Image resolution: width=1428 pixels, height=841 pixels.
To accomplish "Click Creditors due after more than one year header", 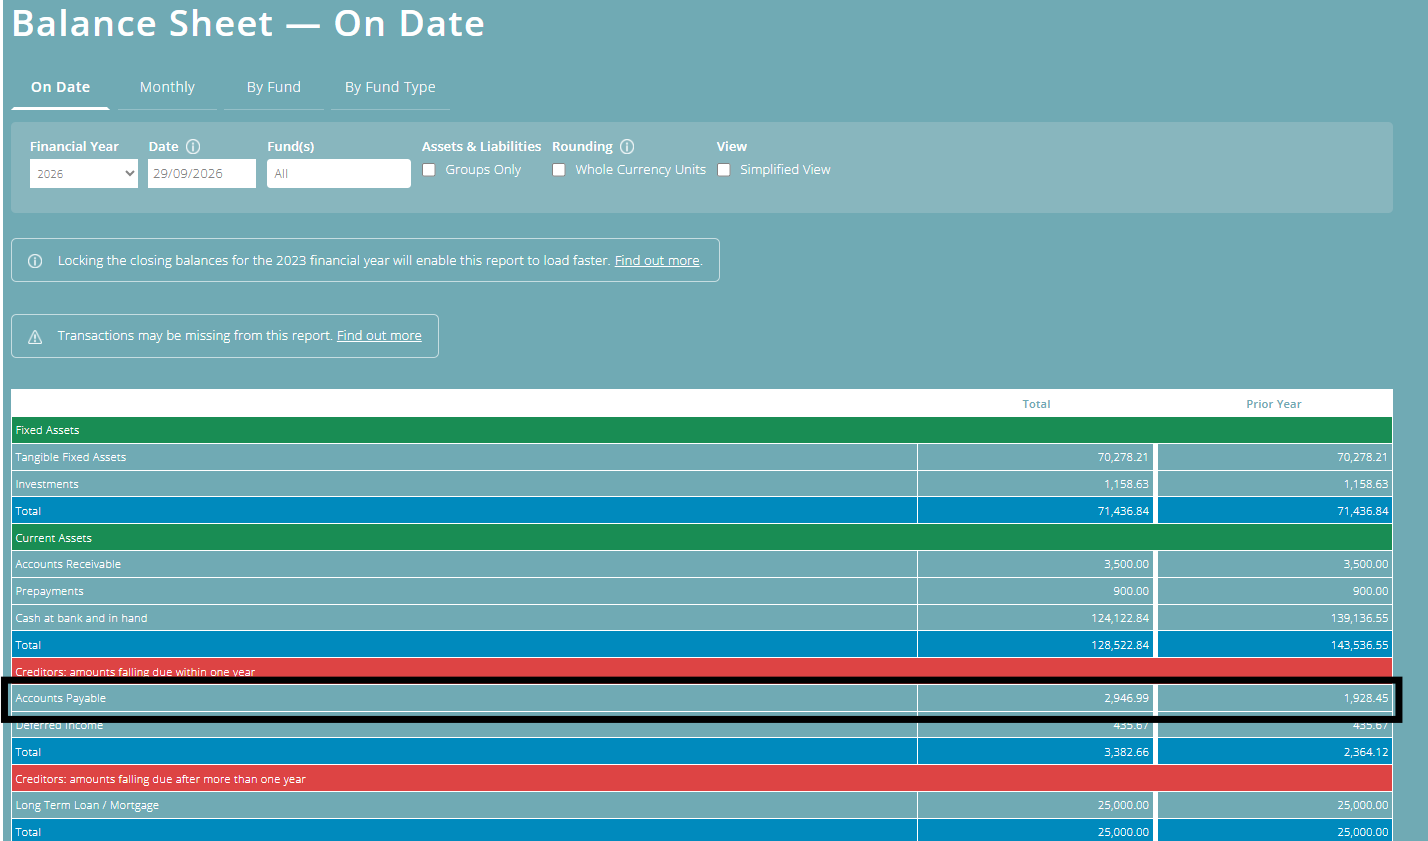I will click(702, 779).
